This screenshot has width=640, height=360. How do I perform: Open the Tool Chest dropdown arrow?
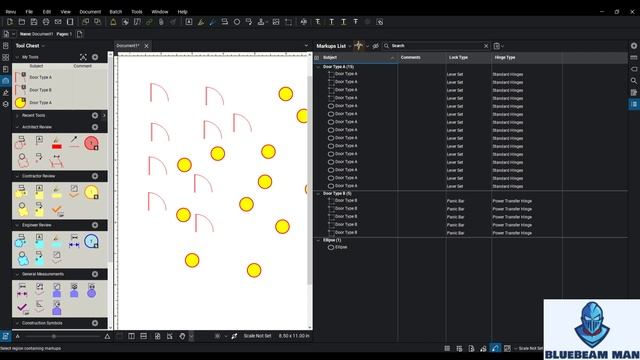point(43,46)
